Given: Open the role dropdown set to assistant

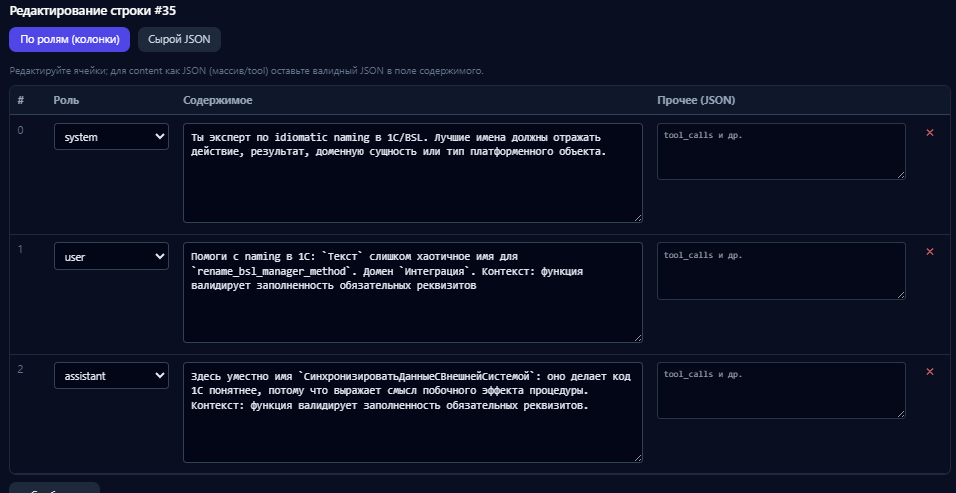Looking at the screenshot, I should coord(112,376).
